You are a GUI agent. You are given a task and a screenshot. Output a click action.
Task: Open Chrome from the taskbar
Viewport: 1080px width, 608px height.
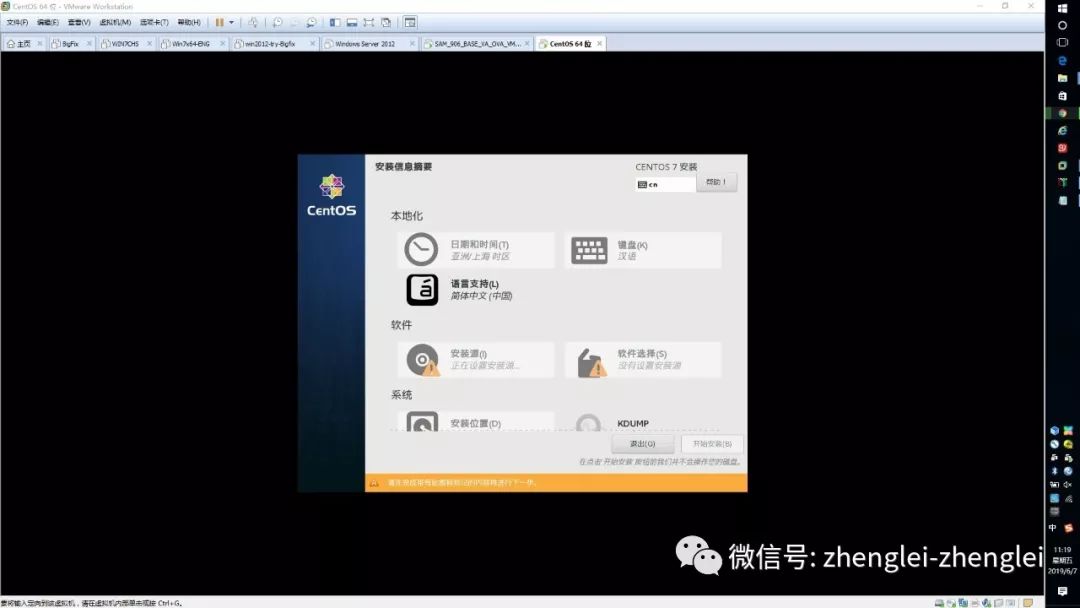point(1062,113)
